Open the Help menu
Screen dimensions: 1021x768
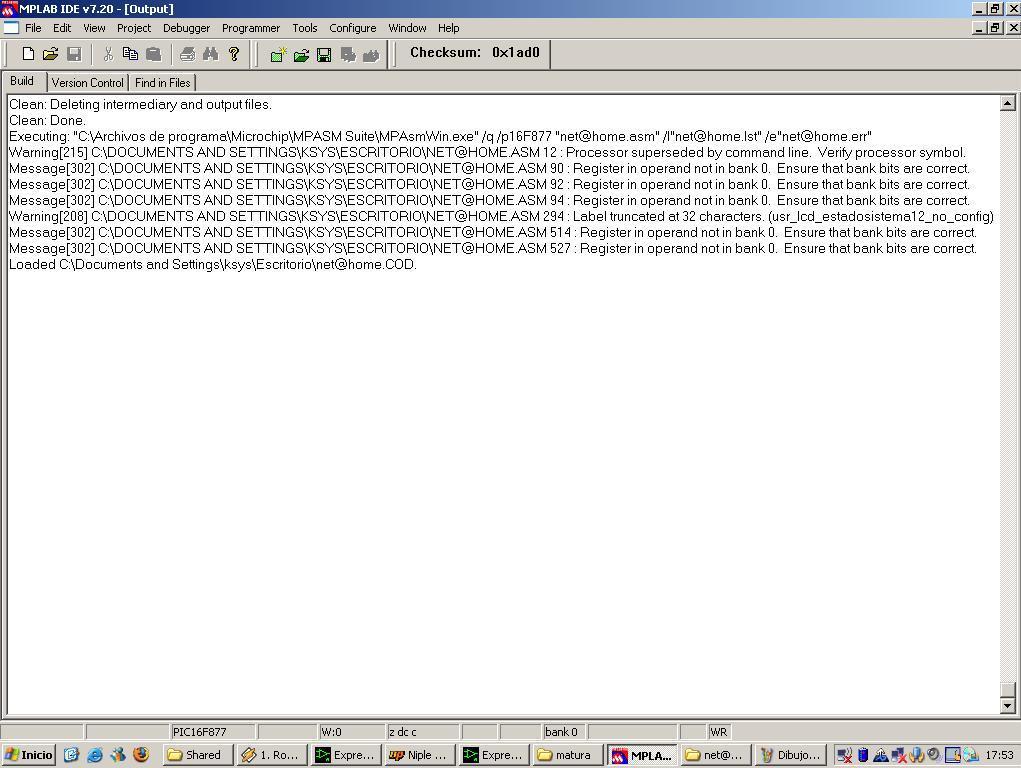coord(448,28)
